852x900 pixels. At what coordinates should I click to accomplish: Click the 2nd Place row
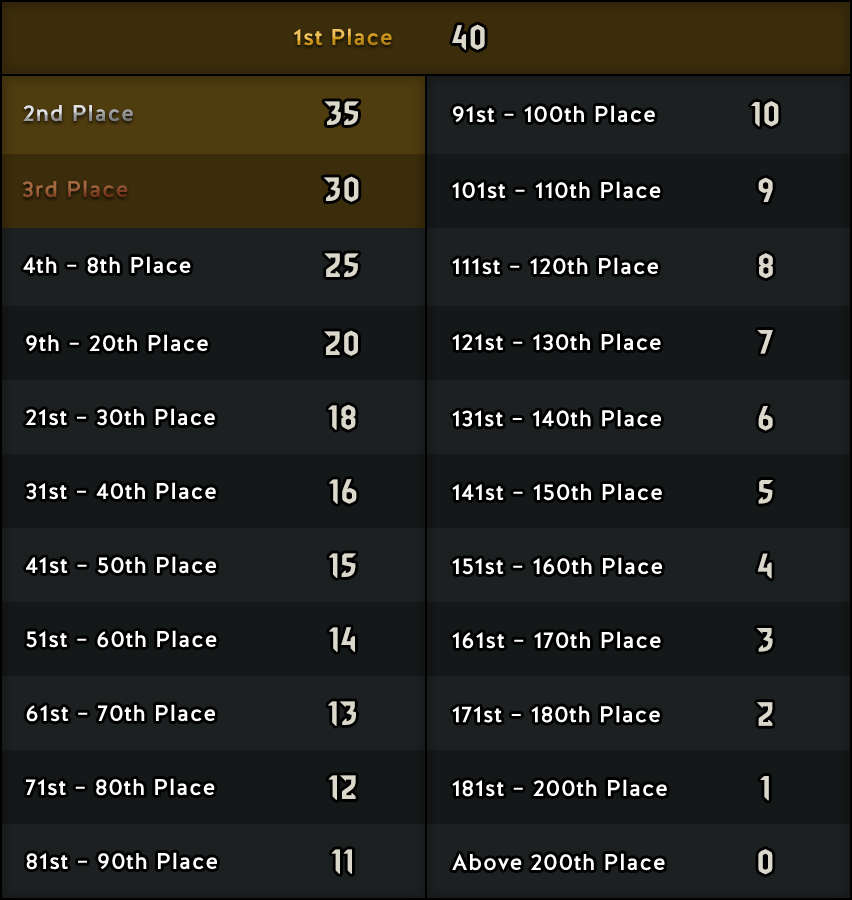(x=214, y=115)
